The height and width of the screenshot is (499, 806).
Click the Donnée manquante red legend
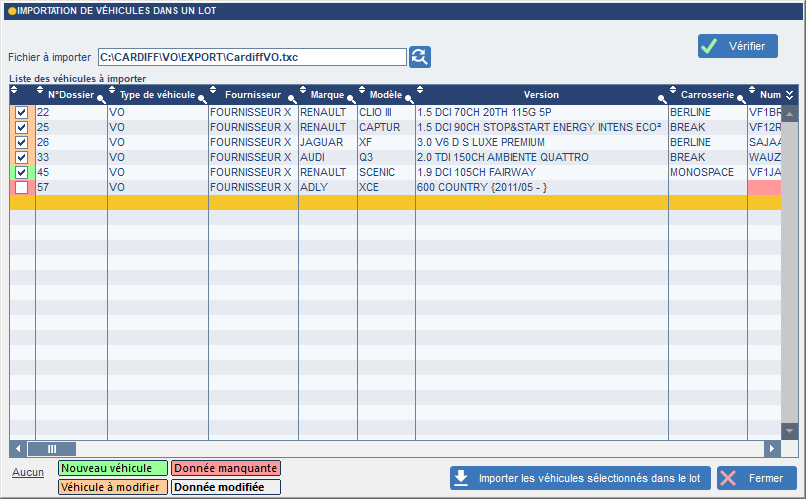coord(226,468)
